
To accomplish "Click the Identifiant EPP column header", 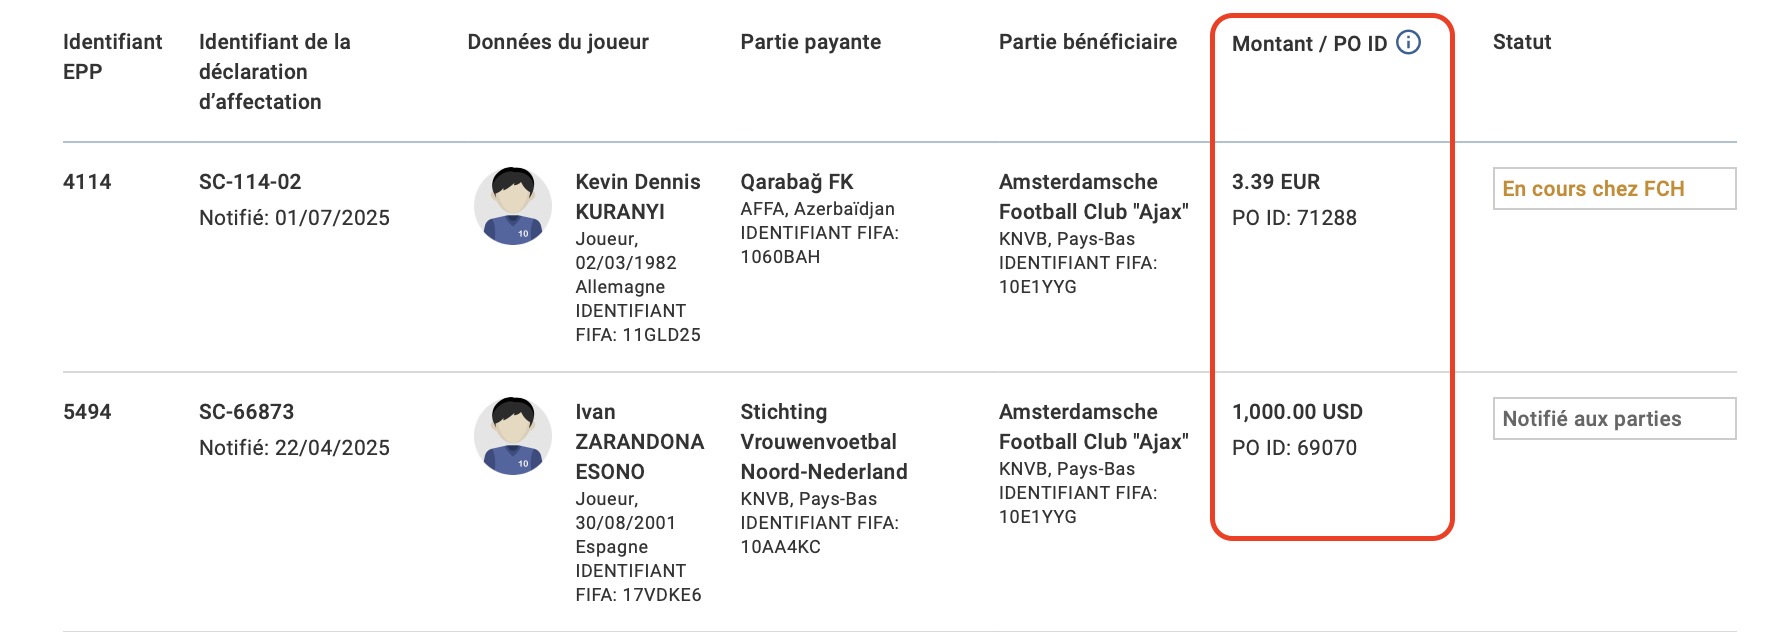I will (112, 56).
